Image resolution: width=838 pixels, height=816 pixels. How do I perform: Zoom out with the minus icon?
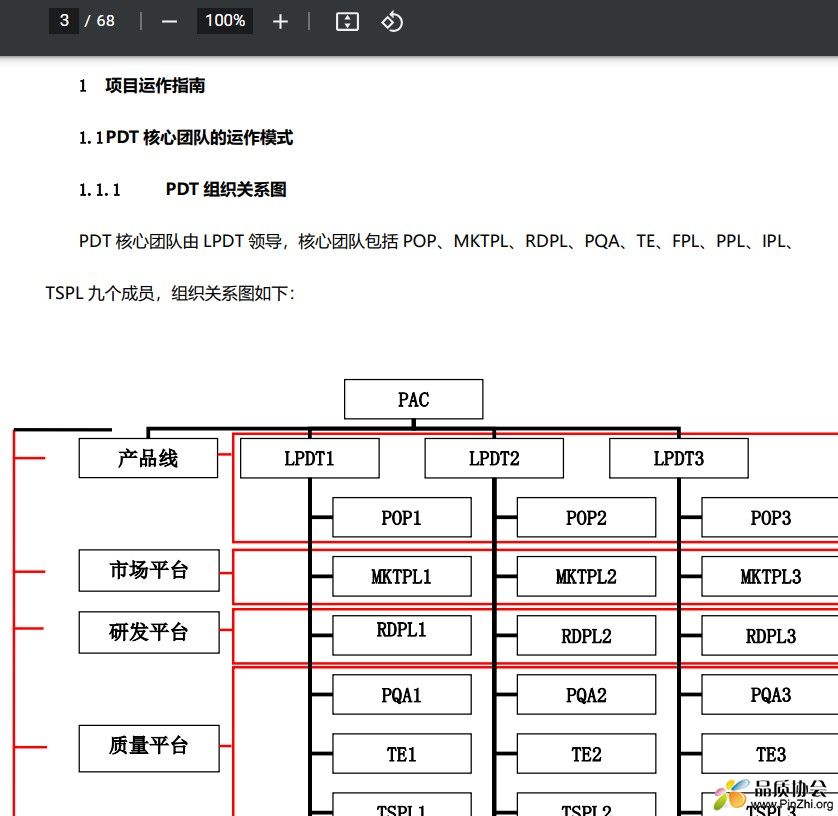pos(169,21)
